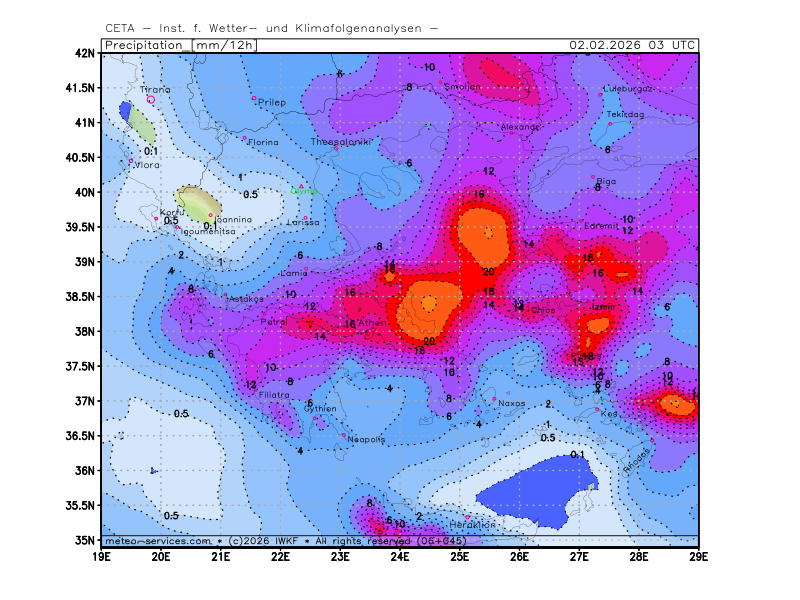The height and width of the screenshot is (600, 800).
Task: Click the 42N latitude axis label
Action: click(85, 53)
